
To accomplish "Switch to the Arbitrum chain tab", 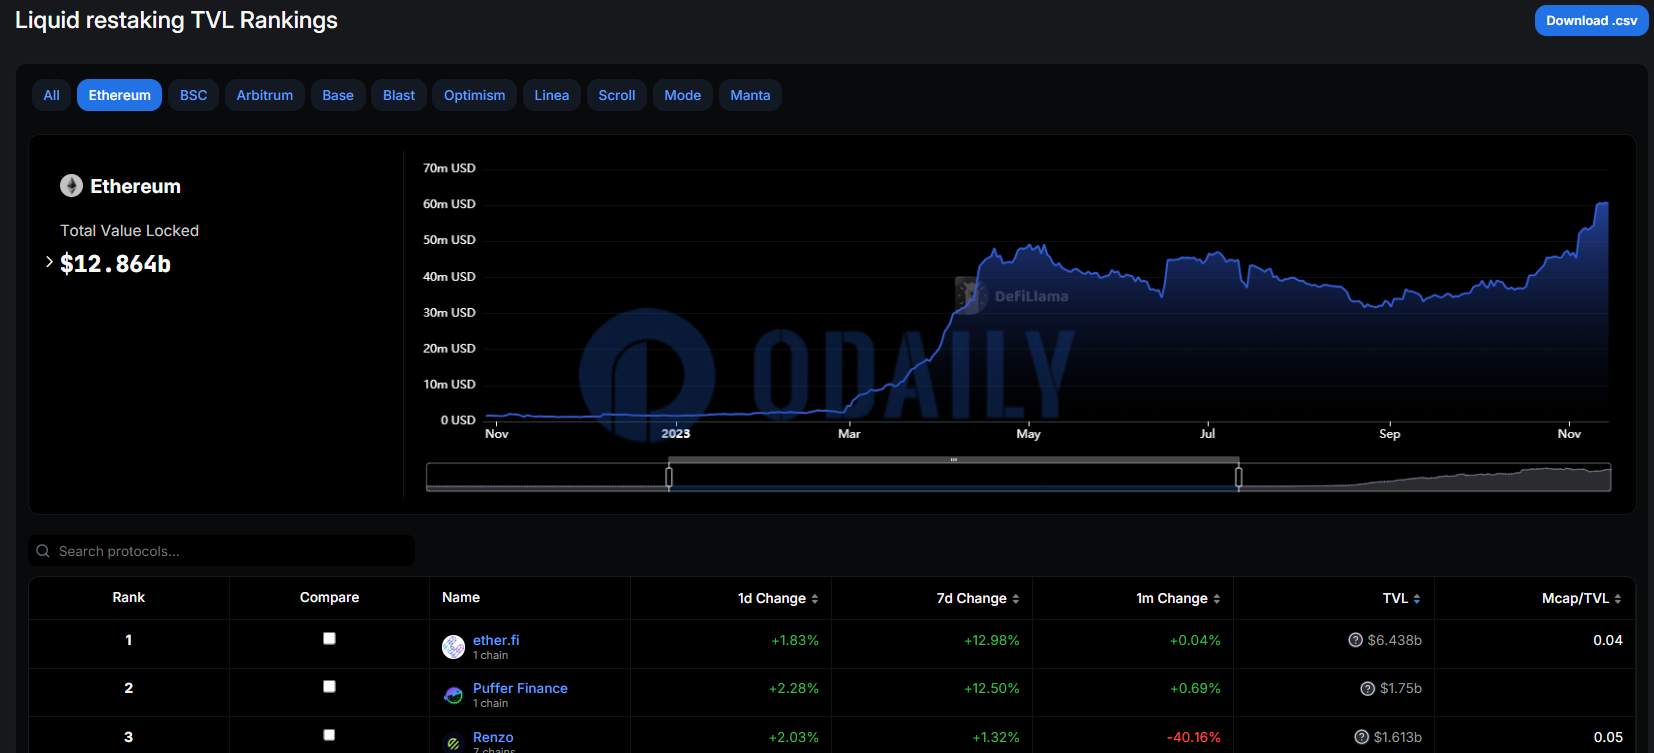I will 265,95.
